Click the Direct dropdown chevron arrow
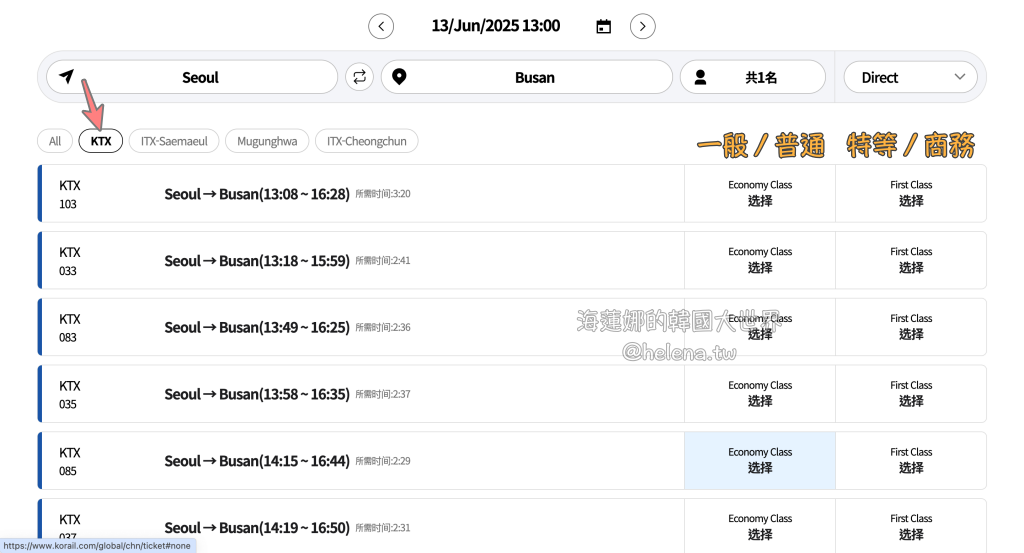This screenshot has height=553, width=1024. [x=959, y=76]
